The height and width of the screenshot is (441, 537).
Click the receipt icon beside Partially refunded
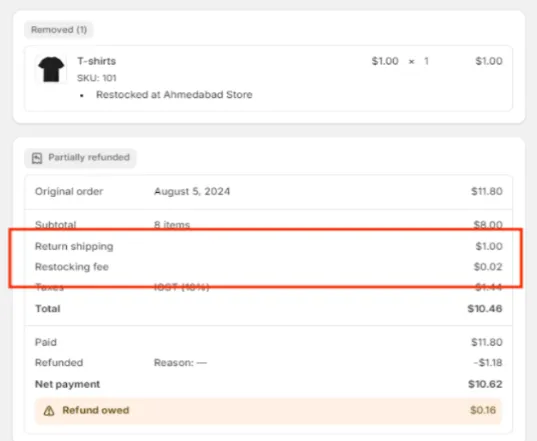37,158
